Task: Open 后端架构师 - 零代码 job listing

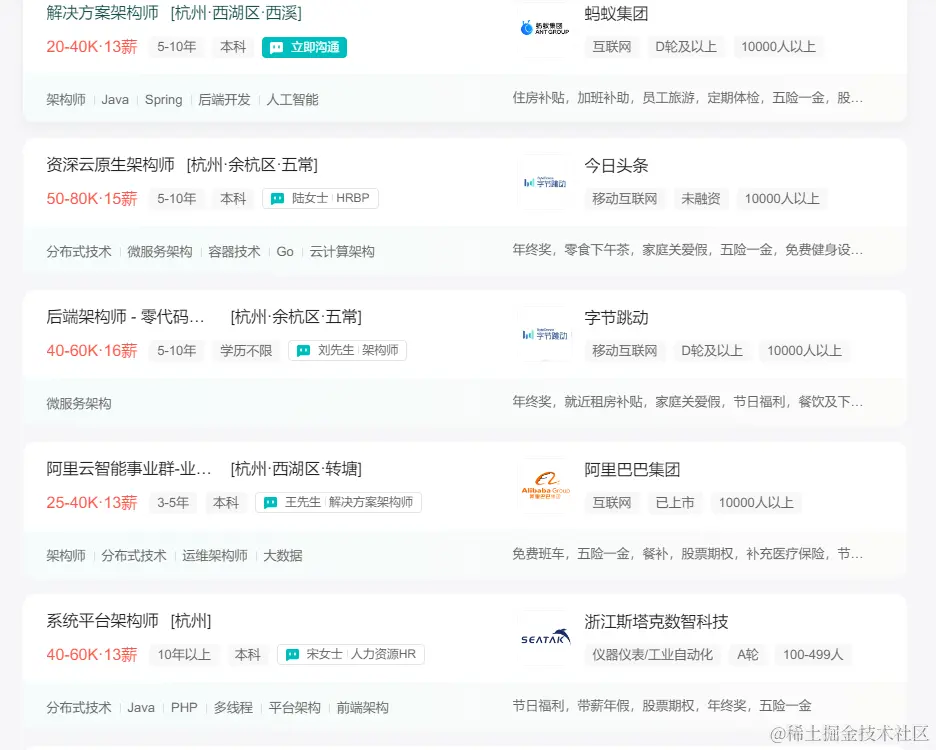Action: [x=125, y=316]
